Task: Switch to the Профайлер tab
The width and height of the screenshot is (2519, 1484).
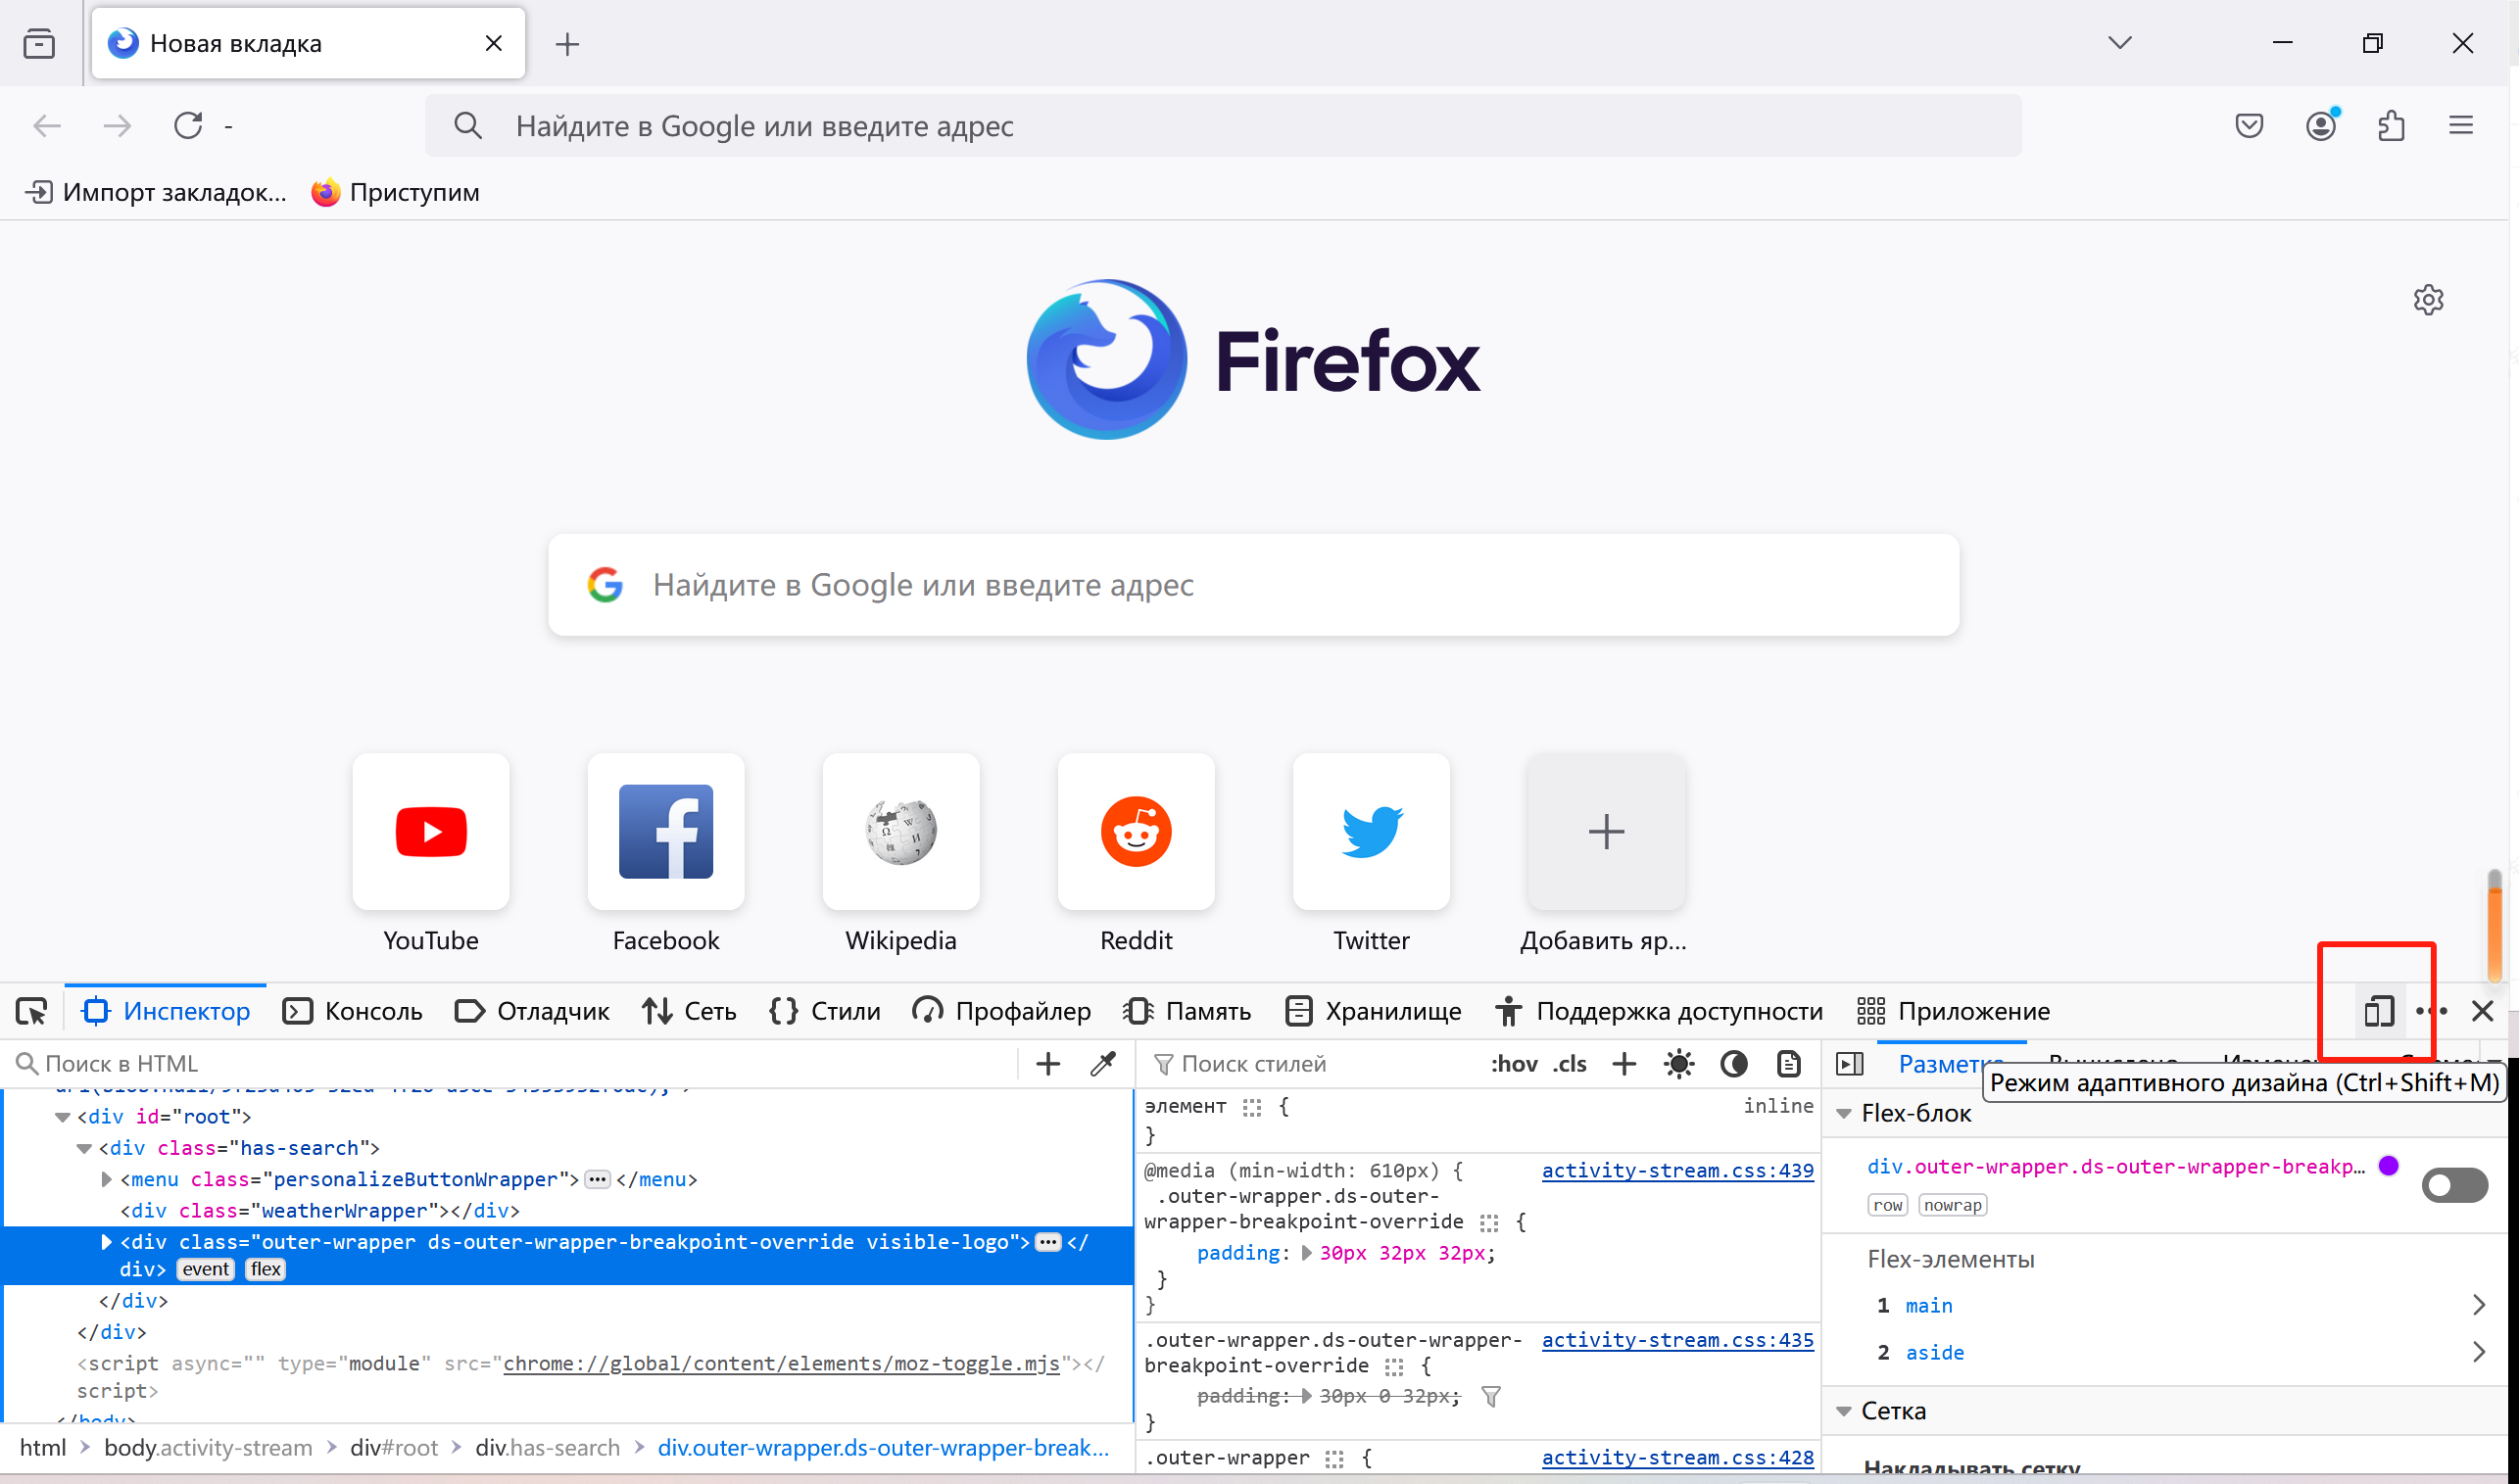Action: point(1001,1011)
